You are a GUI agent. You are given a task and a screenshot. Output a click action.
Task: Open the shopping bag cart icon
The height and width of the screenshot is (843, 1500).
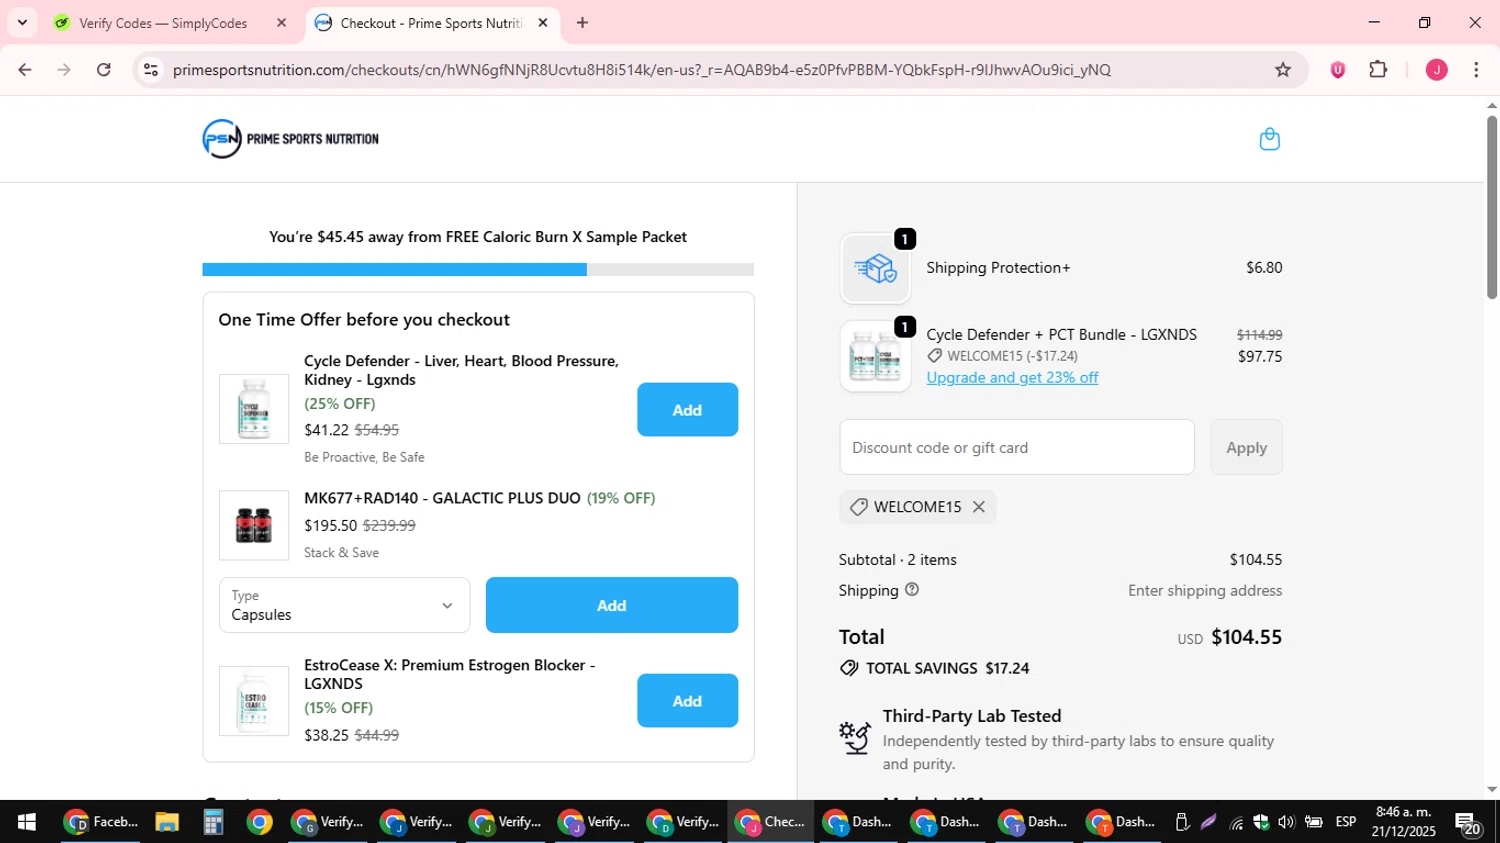pos(1269,139)
